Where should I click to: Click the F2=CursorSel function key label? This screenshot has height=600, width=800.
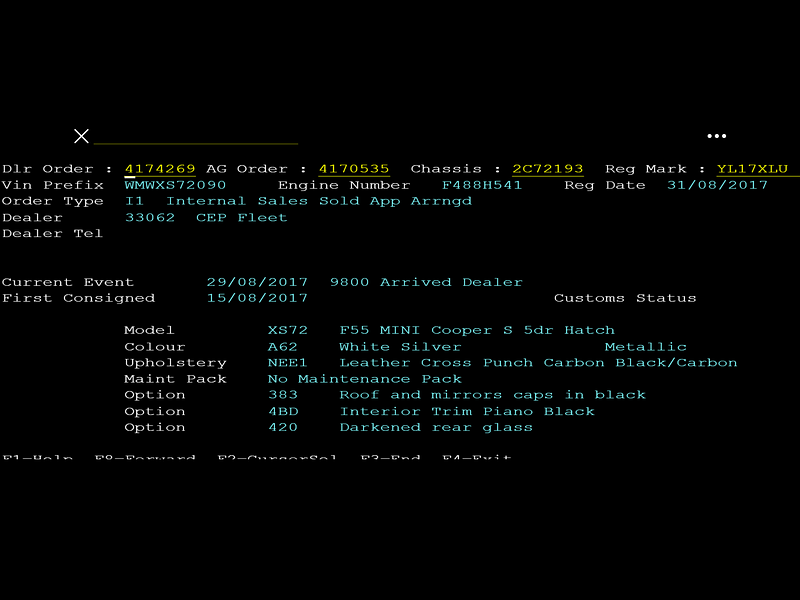[277, 456]
